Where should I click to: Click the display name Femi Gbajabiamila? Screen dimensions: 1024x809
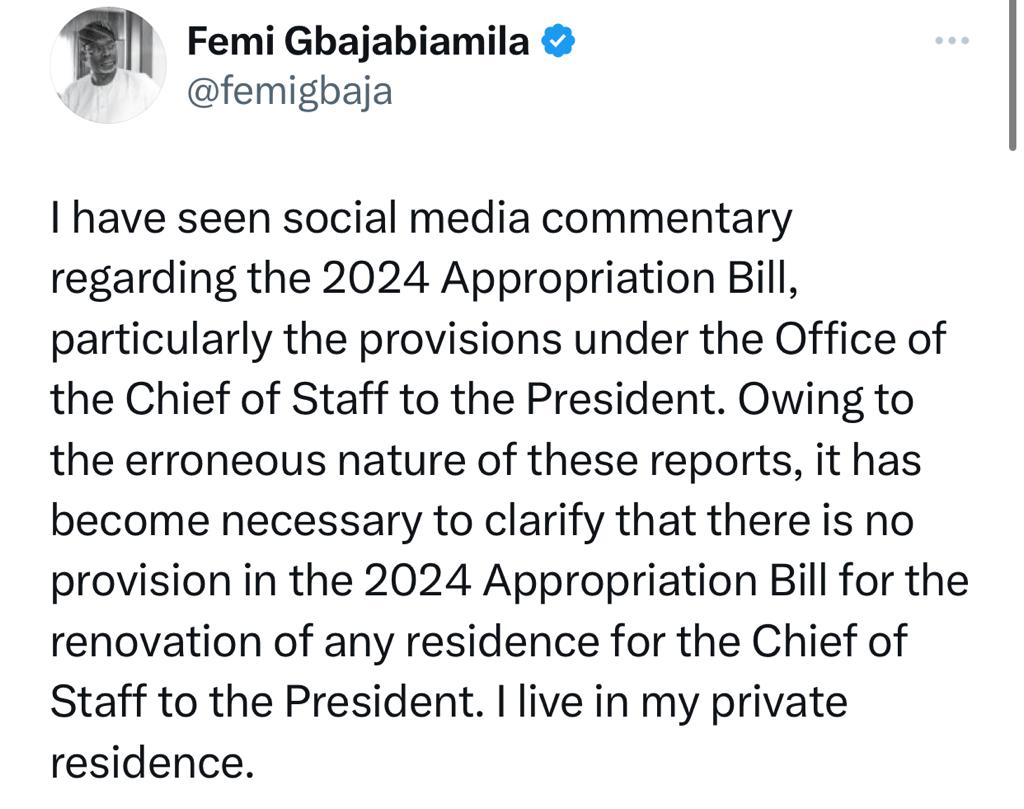pos(358,42)
